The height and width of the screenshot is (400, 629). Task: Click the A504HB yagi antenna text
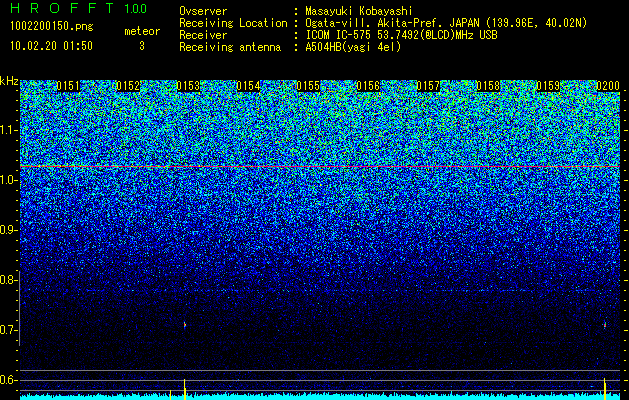coord(353,47)
